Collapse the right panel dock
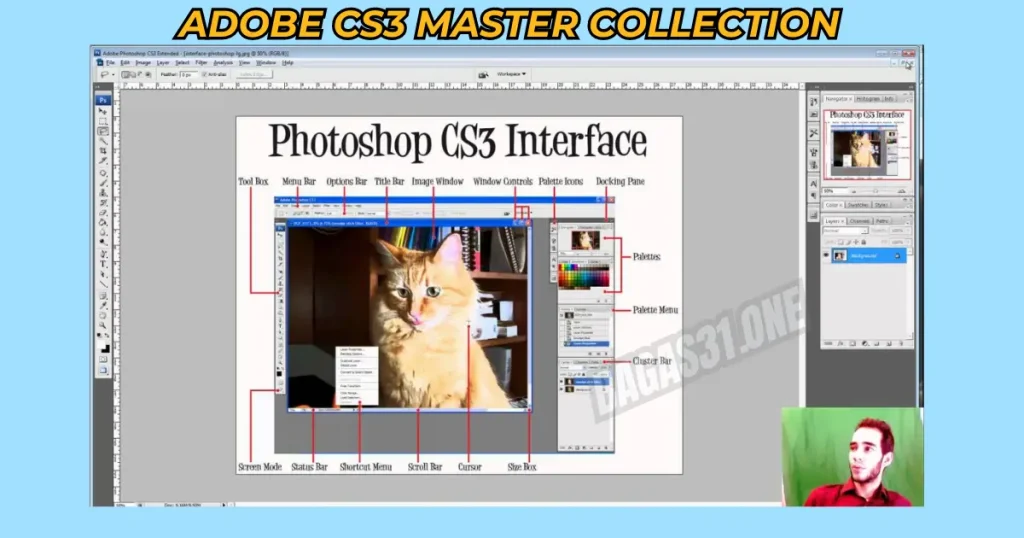The width and height of the screenshot is (1024, 538). click(x=910, y=86)
